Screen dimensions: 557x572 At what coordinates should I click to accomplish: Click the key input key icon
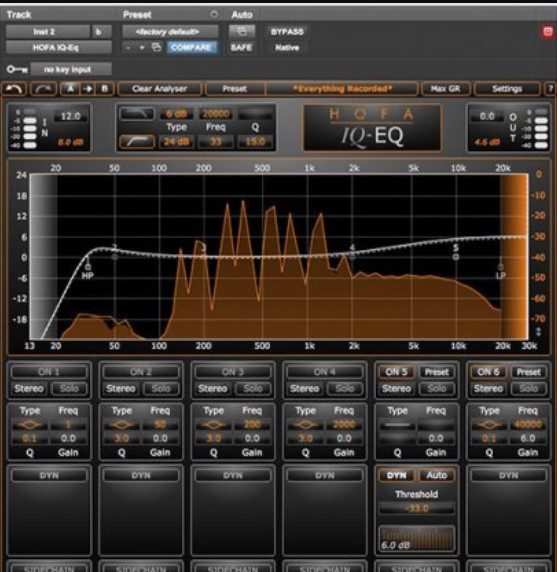(x=17, y=69)
